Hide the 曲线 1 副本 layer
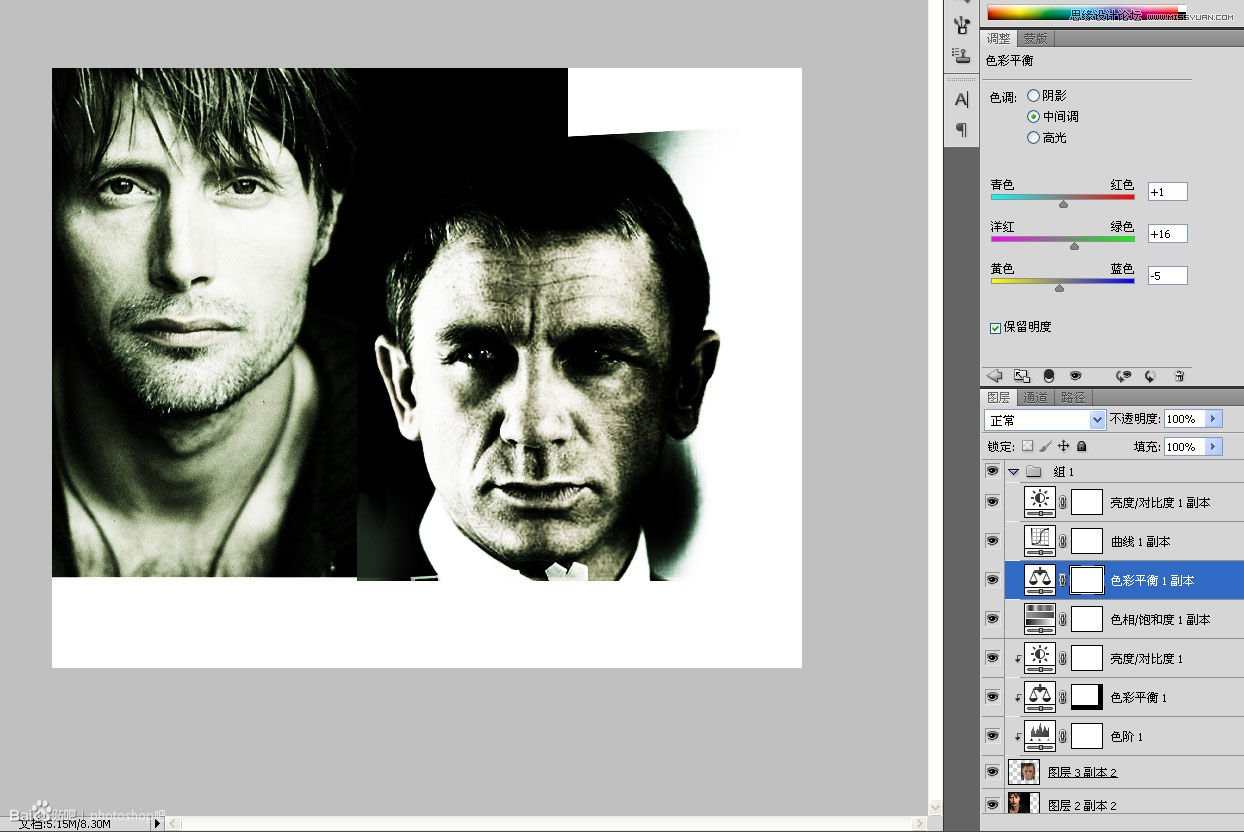This screenshot has width=1244, height=832. (x=992, y=541)
